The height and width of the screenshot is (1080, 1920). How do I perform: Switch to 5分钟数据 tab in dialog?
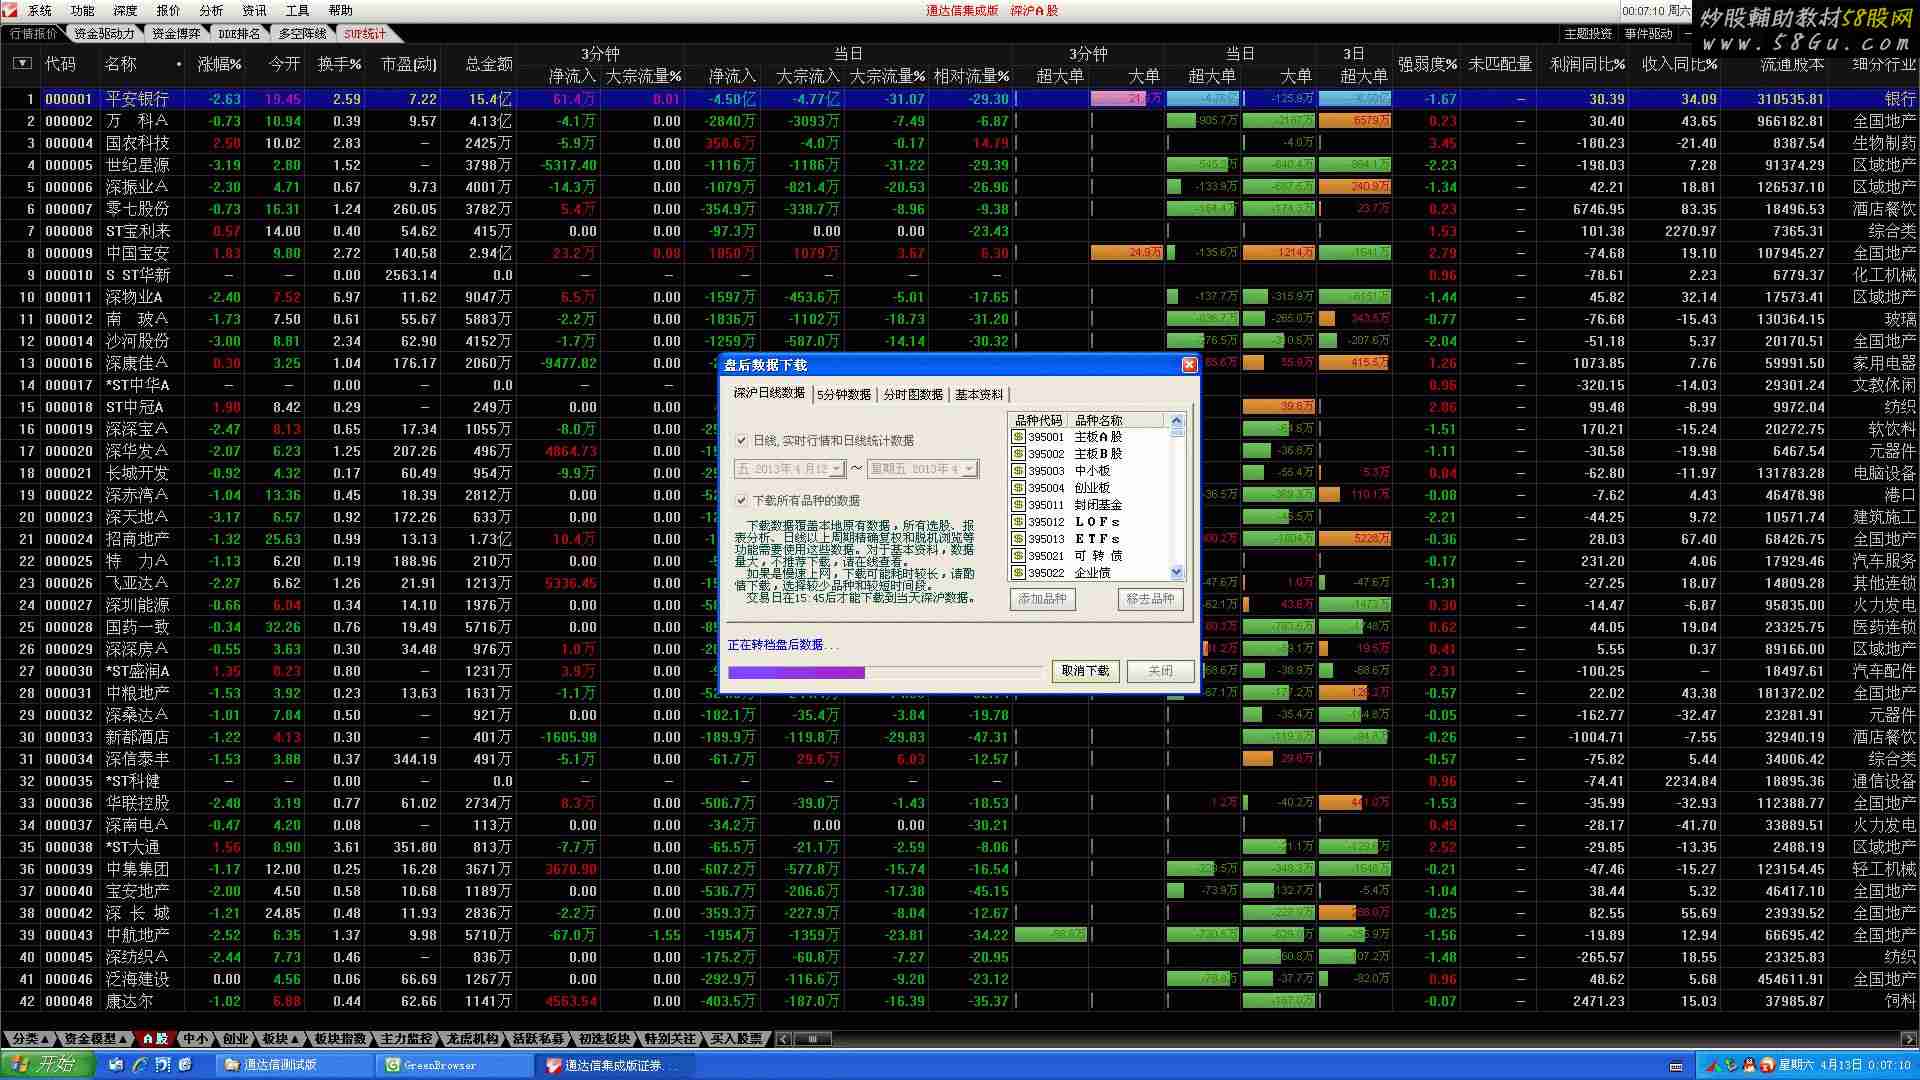(844, 395)
